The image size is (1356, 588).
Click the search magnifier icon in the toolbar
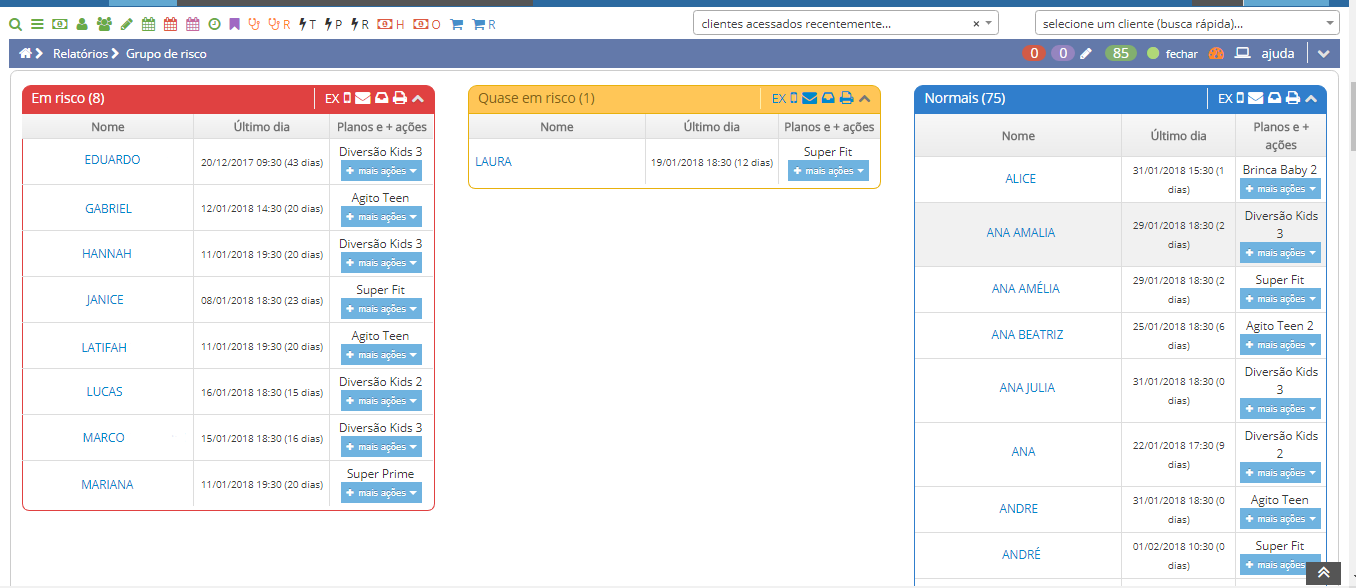[x=15, y=24]
